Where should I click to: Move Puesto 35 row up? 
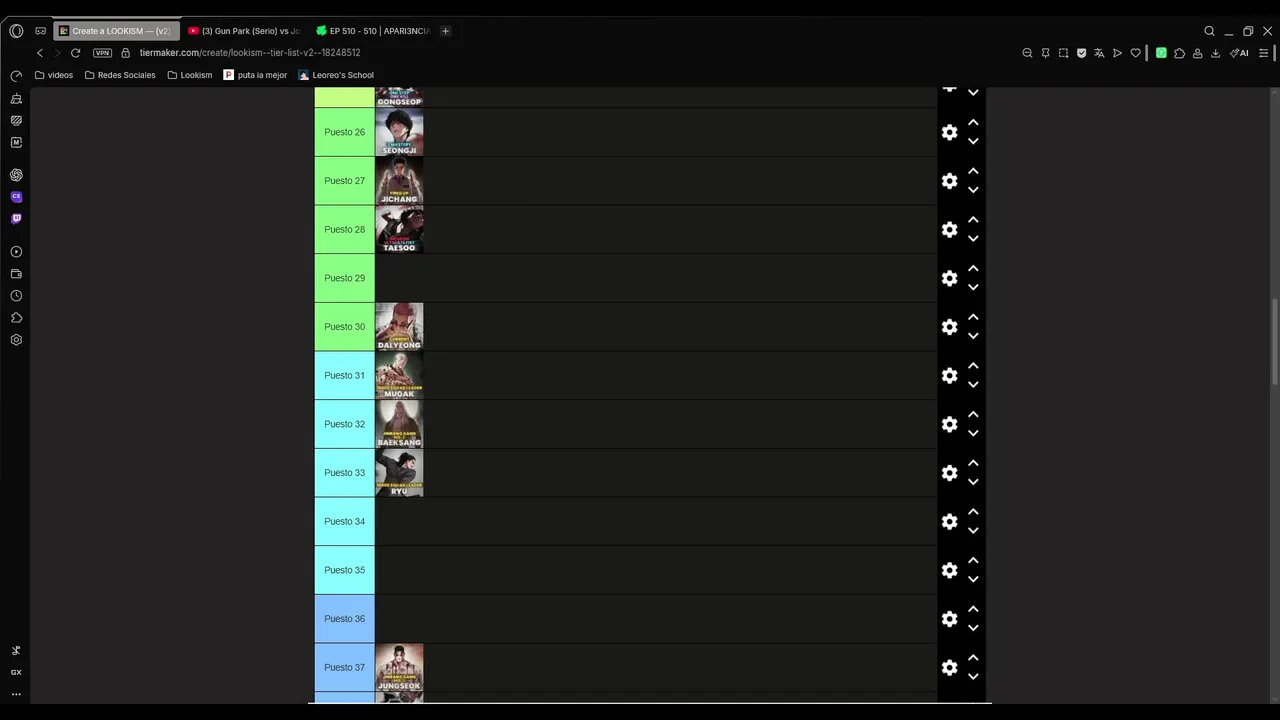coord(973,560)
